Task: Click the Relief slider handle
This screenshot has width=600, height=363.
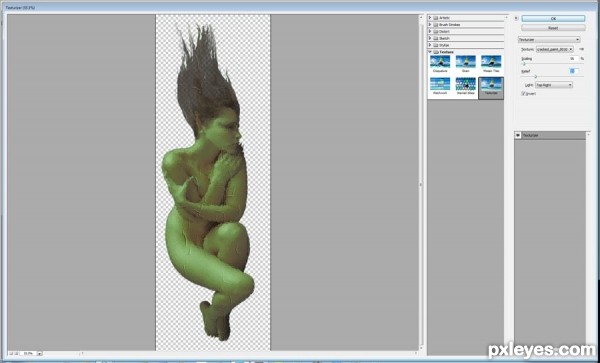Action: click(535, 77)
